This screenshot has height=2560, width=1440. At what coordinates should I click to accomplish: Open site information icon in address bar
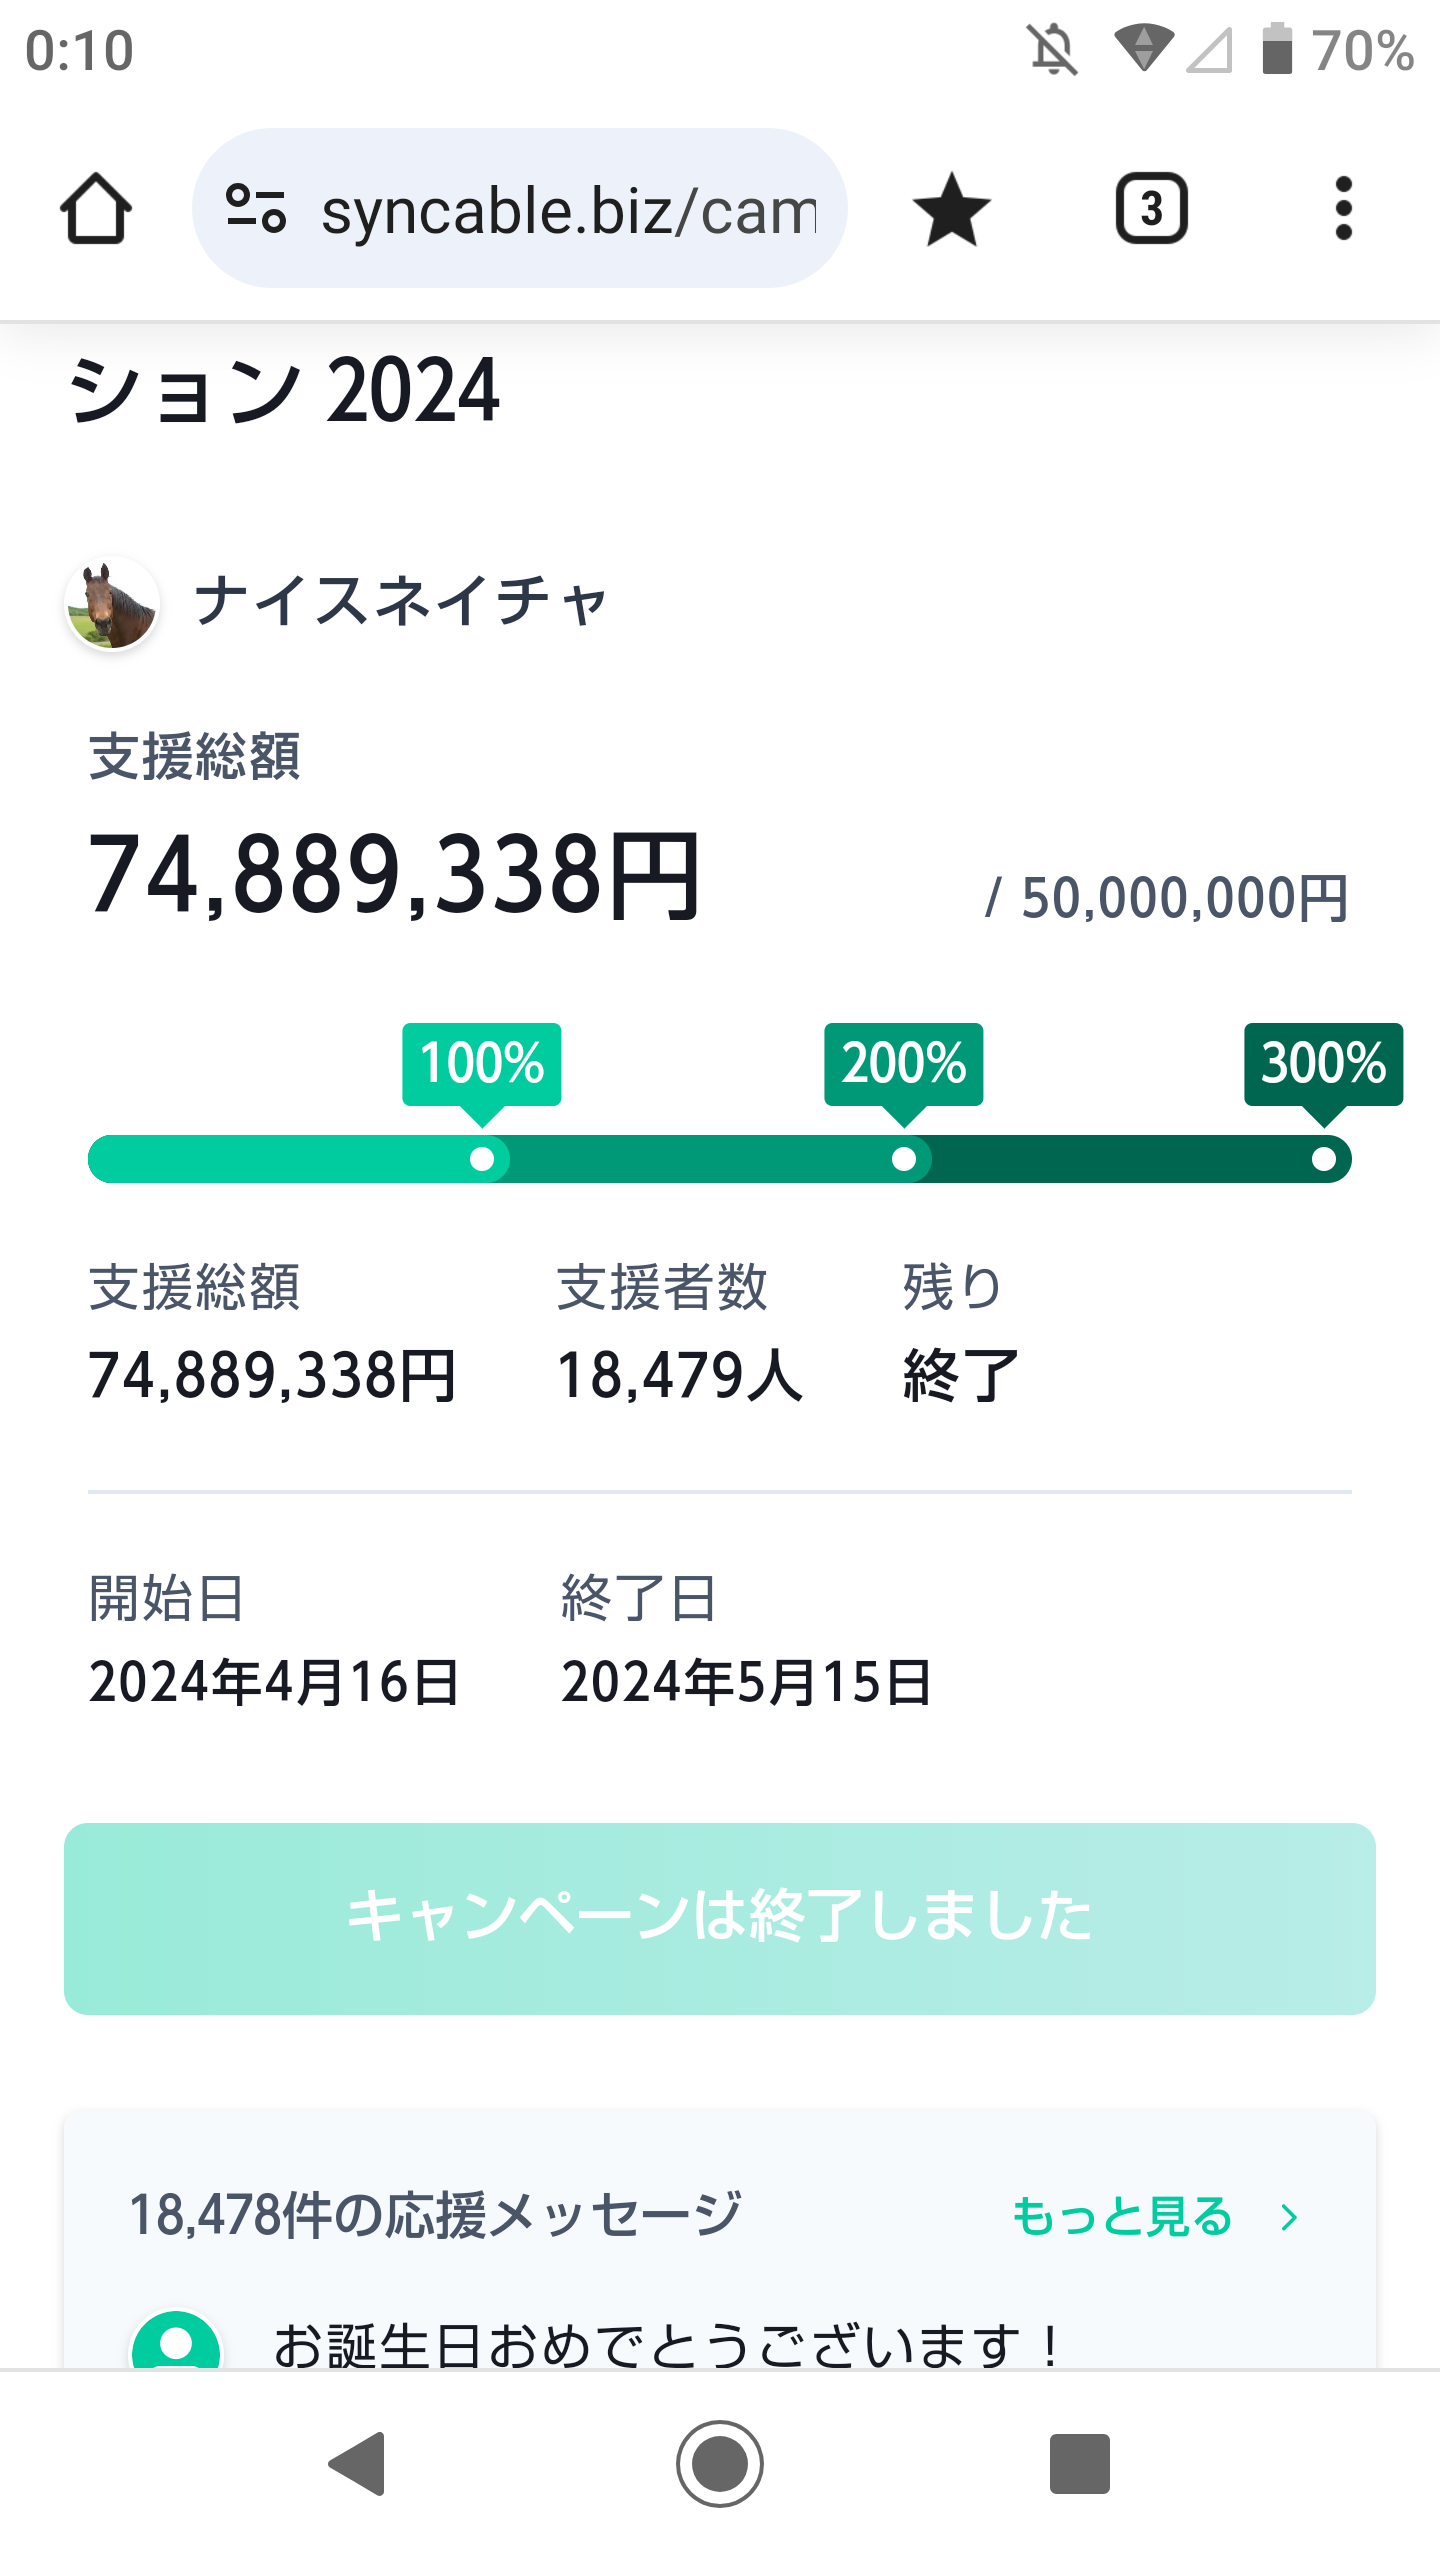pos(256,209)
